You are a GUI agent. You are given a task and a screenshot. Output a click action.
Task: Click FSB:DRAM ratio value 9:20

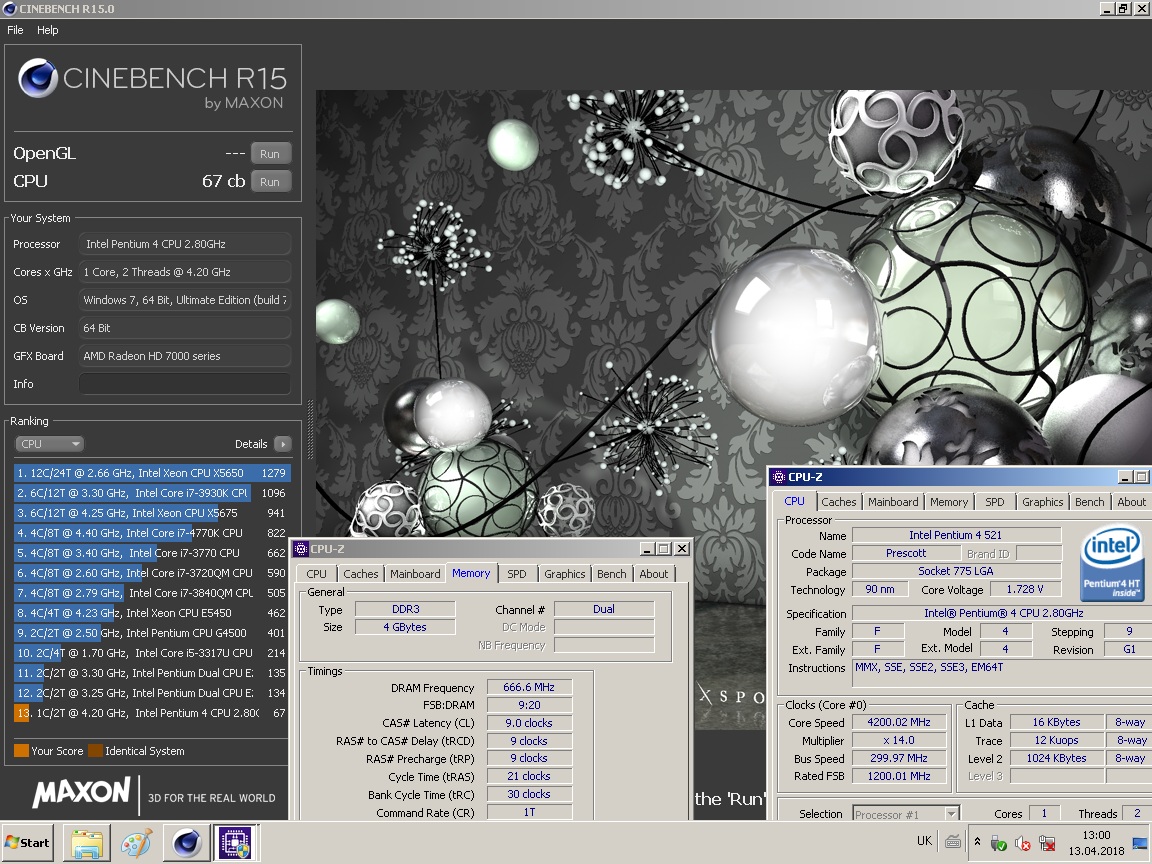click(529, 705)
